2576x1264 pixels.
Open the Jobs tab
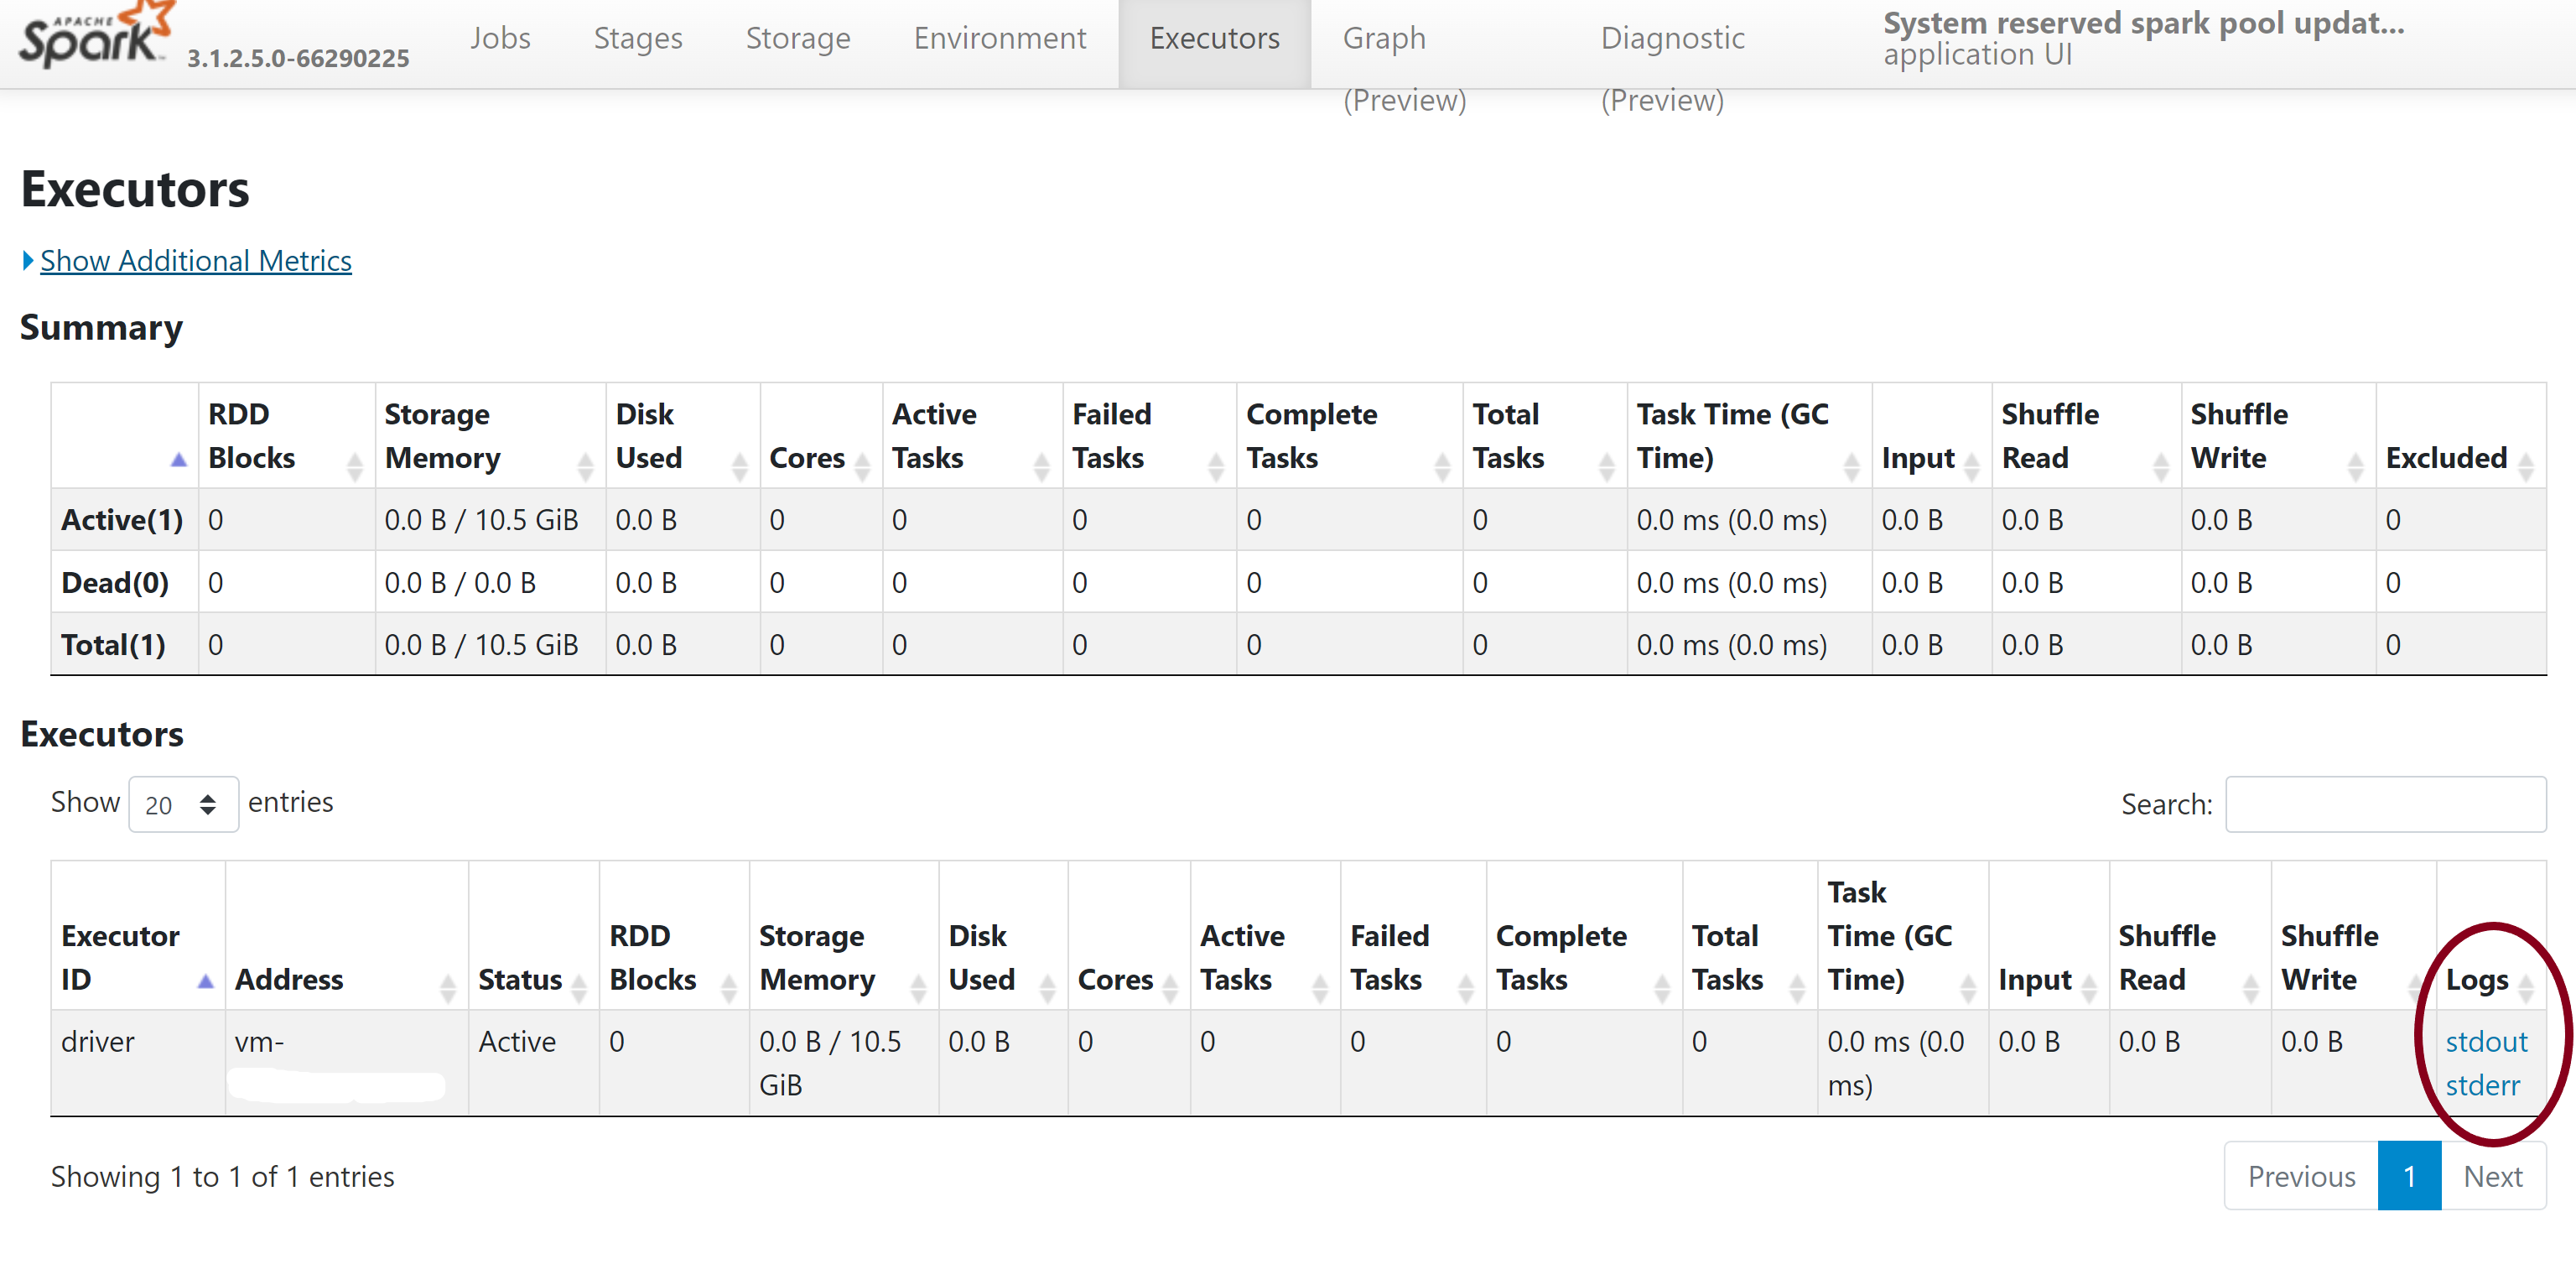pyautogui.click(x=500, y=38)
